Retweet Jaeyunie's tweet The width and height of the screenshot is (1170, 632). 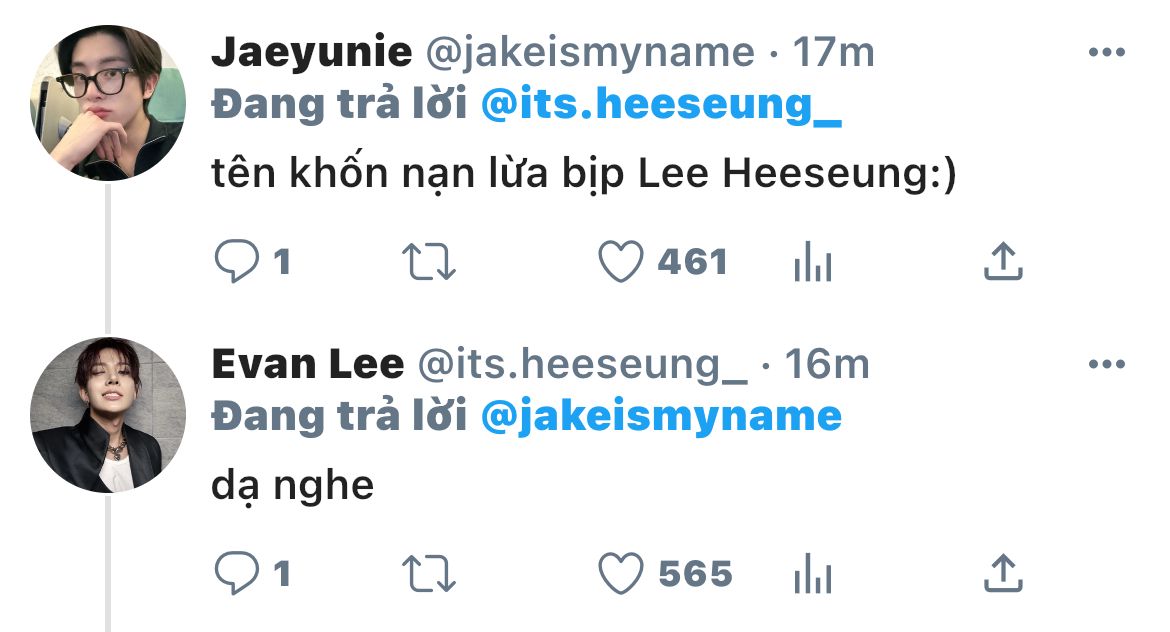coord(429,262)
